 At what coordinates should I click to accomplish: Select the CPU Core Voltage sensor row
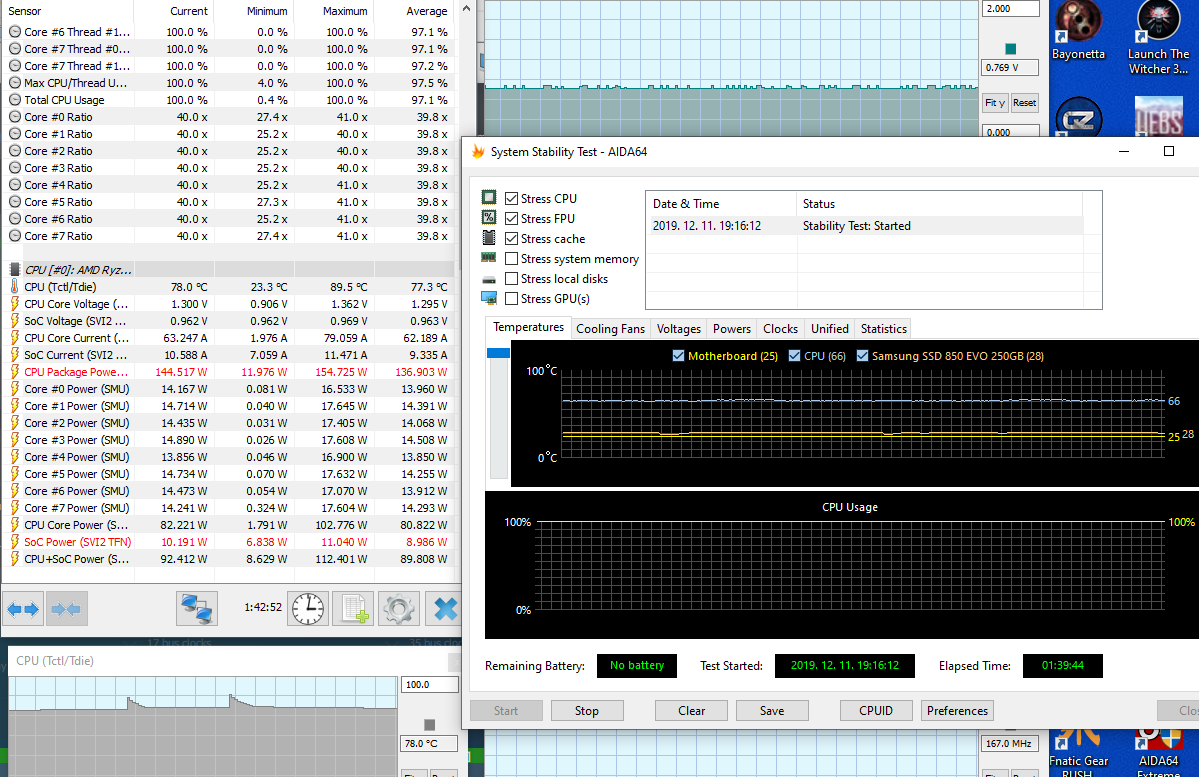coord(229,304)
